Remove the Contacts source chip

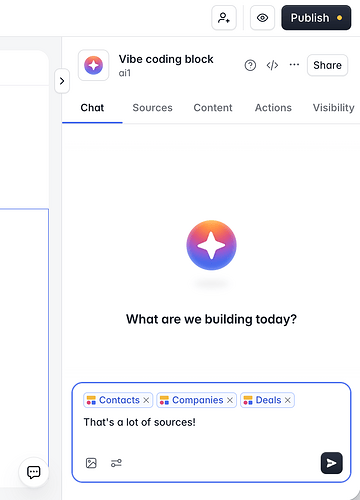pos(146,400)
